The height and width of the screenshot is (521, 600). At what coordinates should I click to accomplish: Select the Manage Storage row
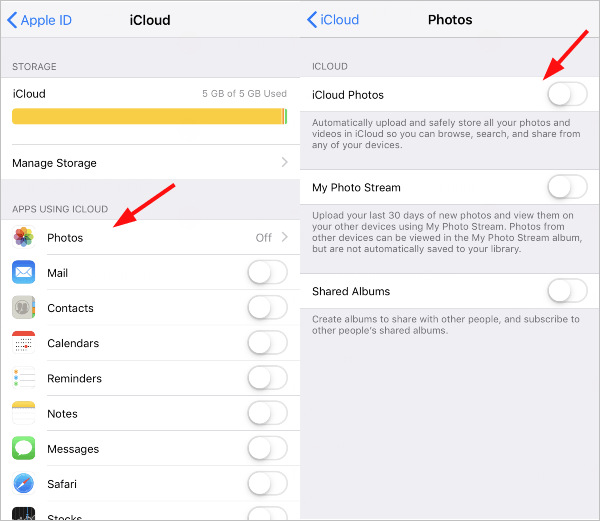tap(150, 163)
